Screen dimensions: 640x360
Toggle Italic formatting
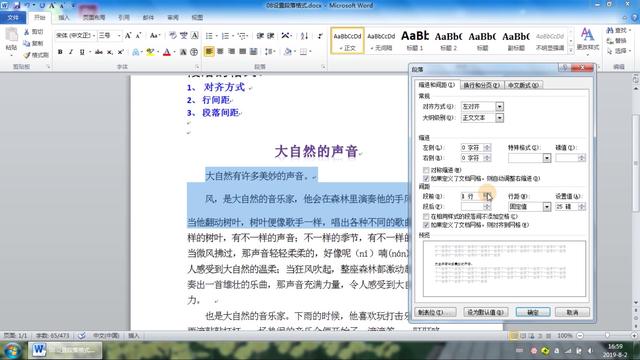(71, 52)
